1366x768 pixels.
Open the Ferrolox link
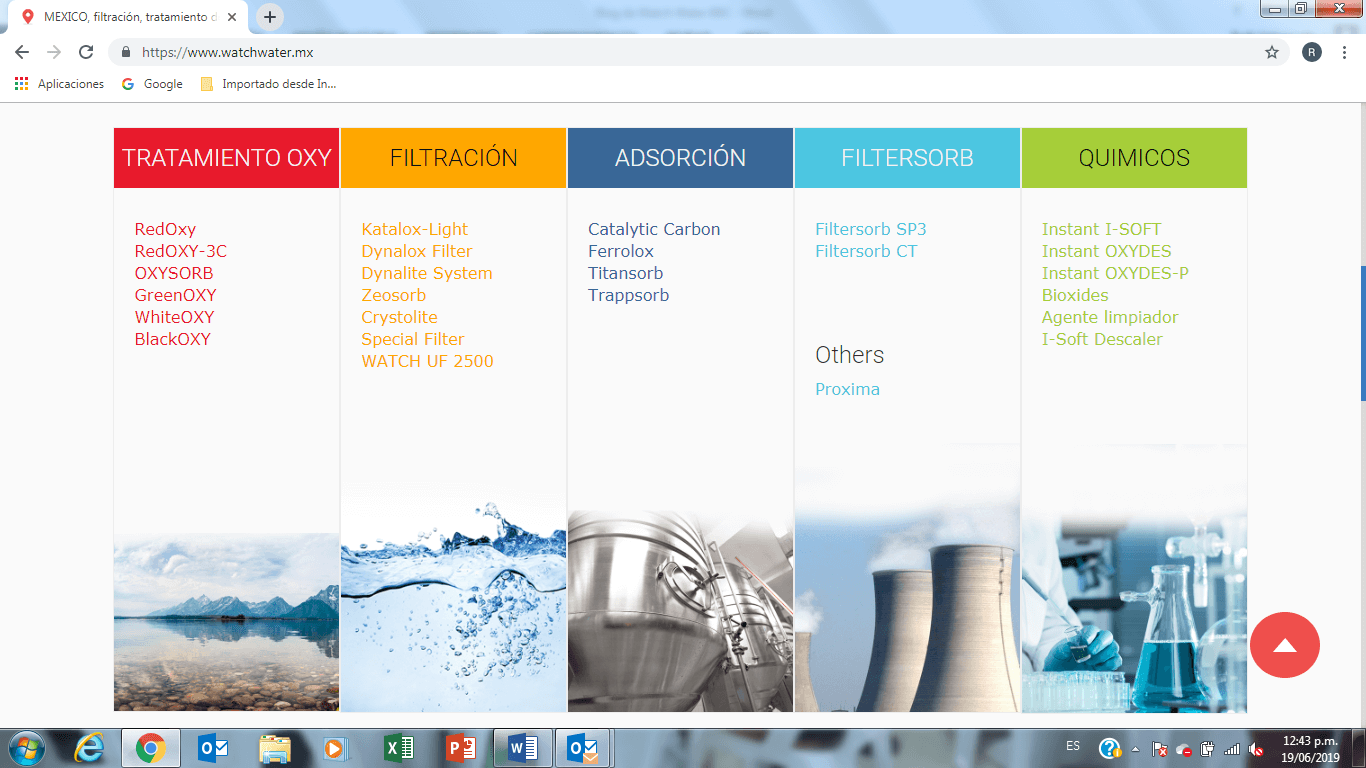[x=621, y=251]
